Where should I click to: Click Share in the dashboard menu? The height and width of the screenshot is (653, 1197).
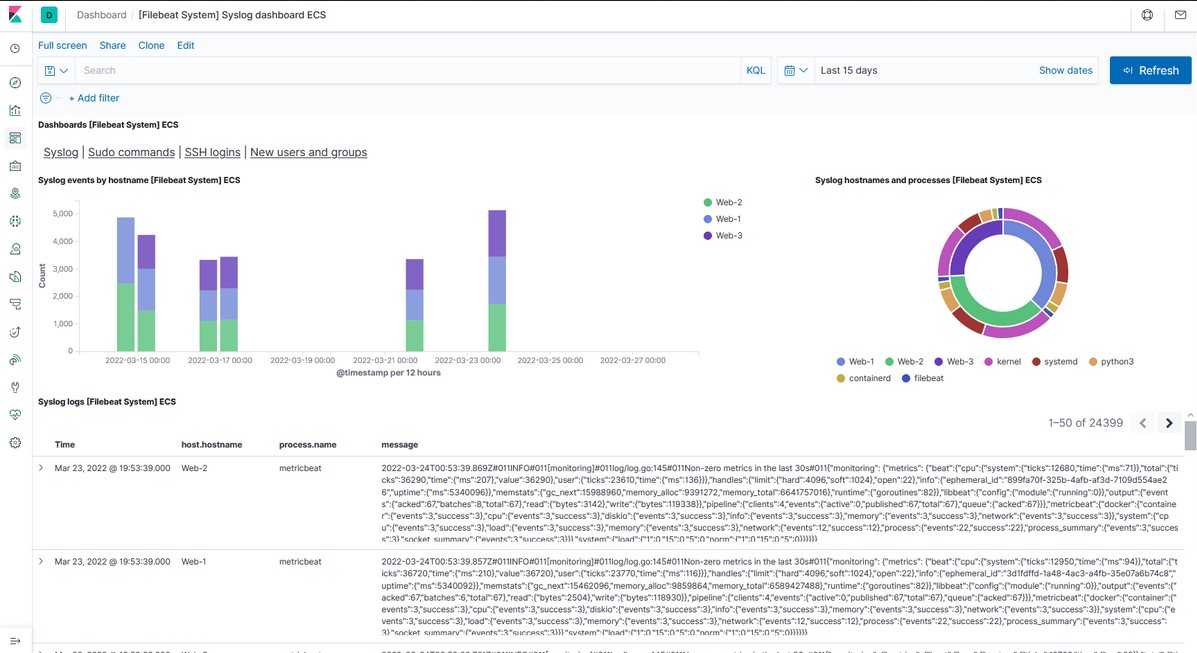tap(112, 45)
